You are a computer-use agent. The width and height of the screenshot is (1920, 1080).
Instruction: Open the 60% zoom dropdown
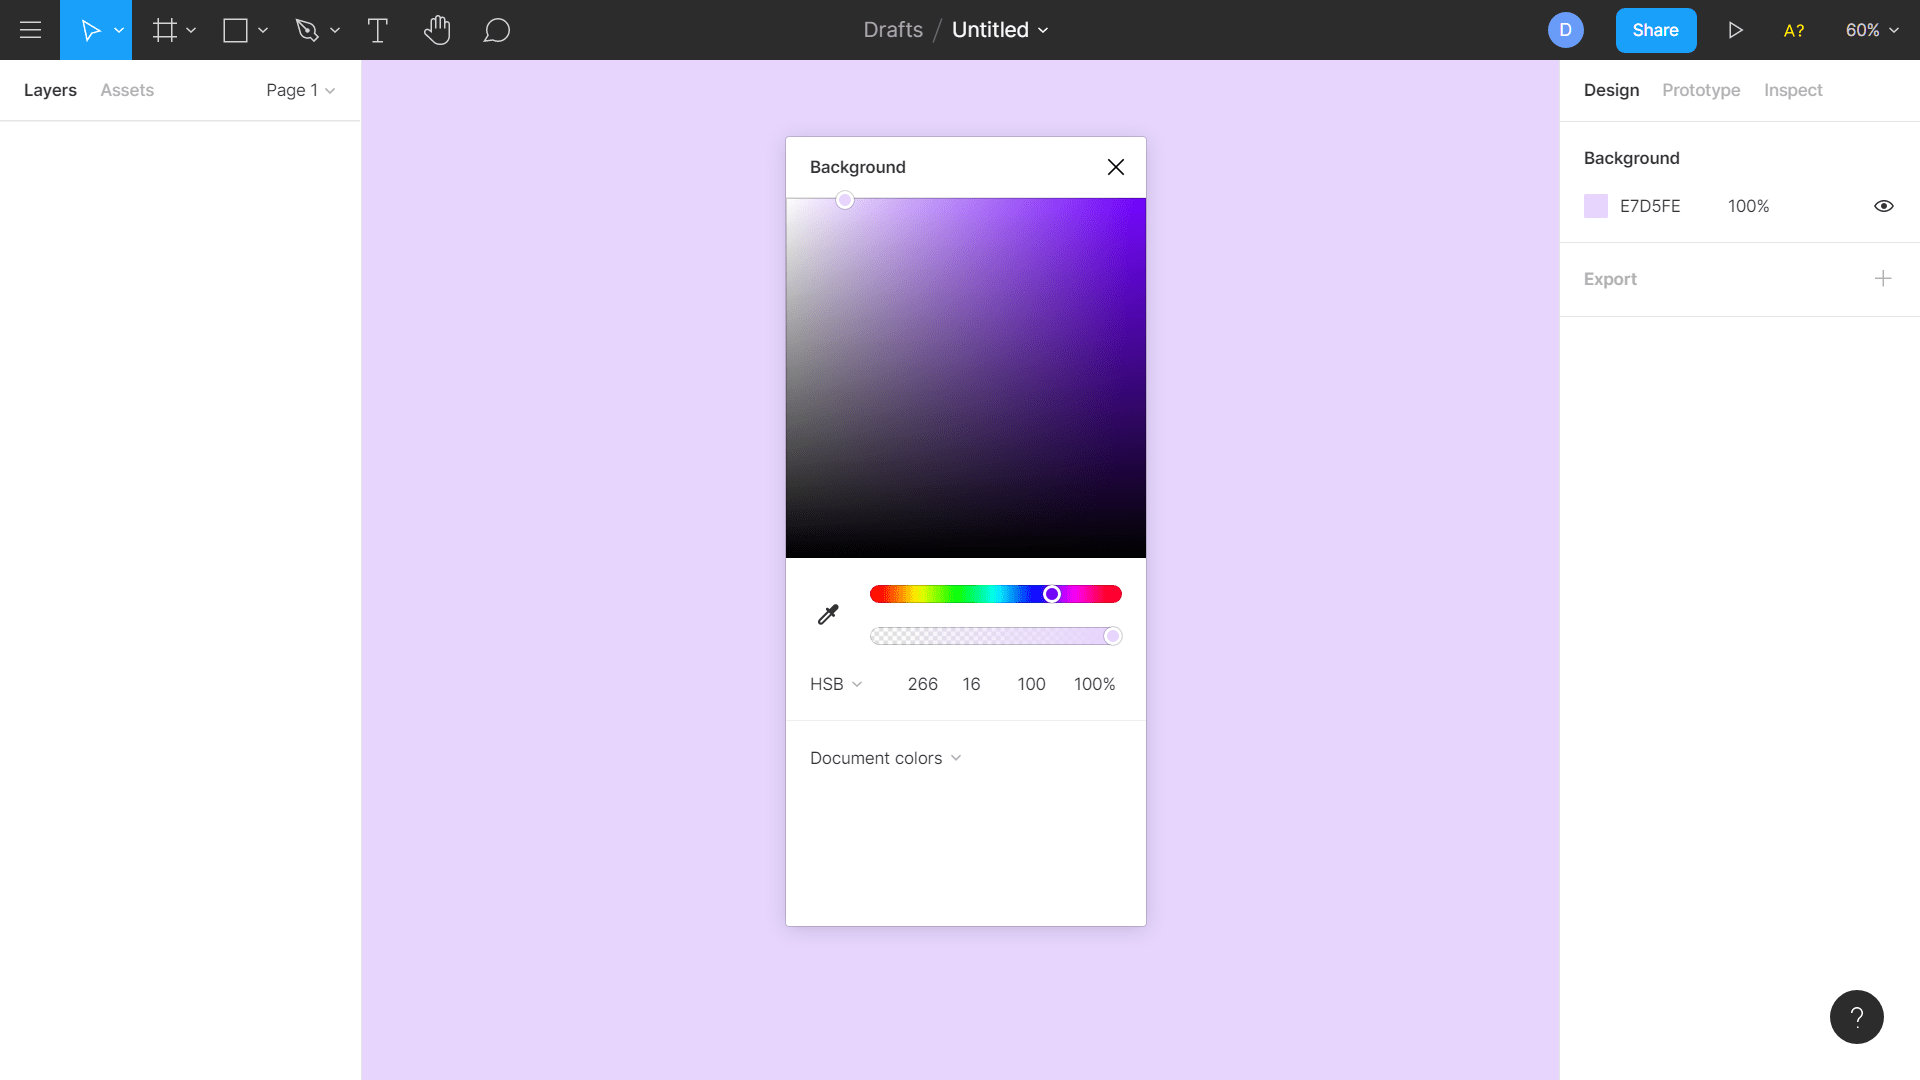1871,30
